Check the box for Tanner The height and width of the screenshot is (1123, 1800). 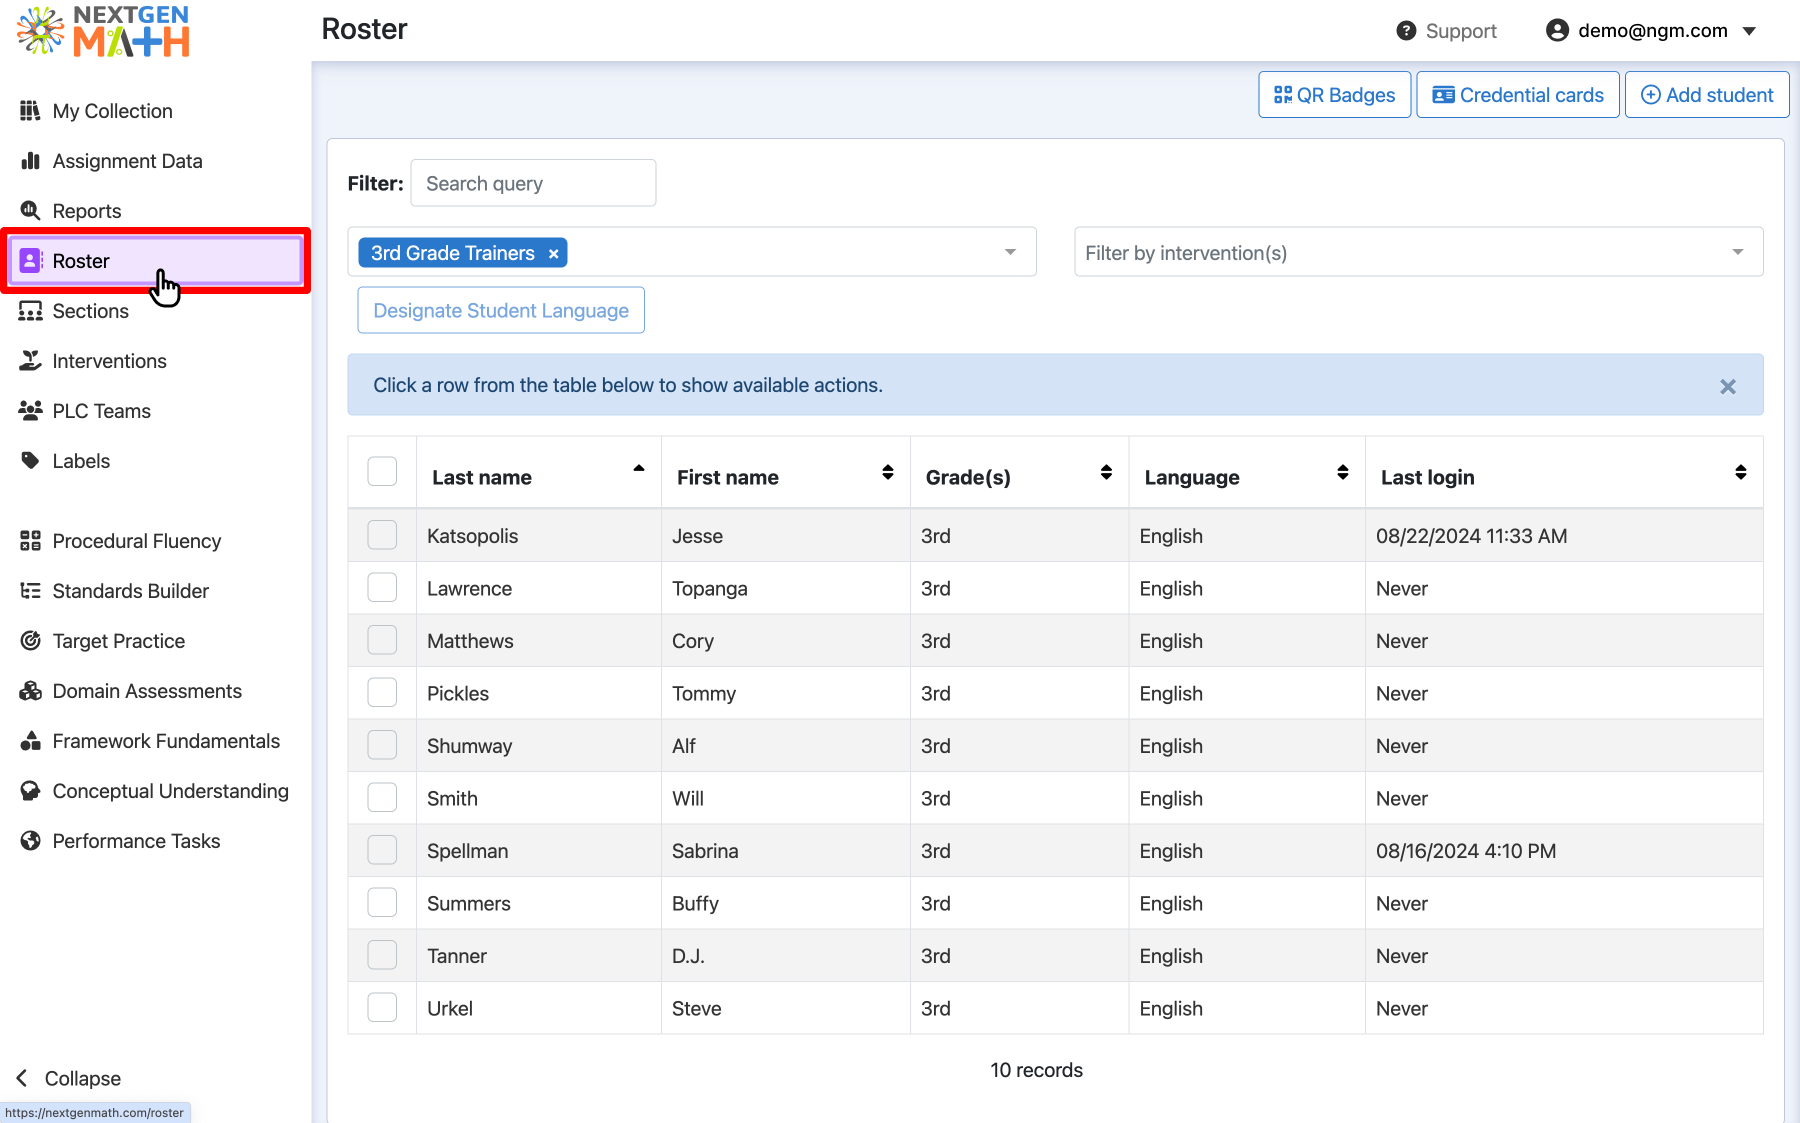382,955
